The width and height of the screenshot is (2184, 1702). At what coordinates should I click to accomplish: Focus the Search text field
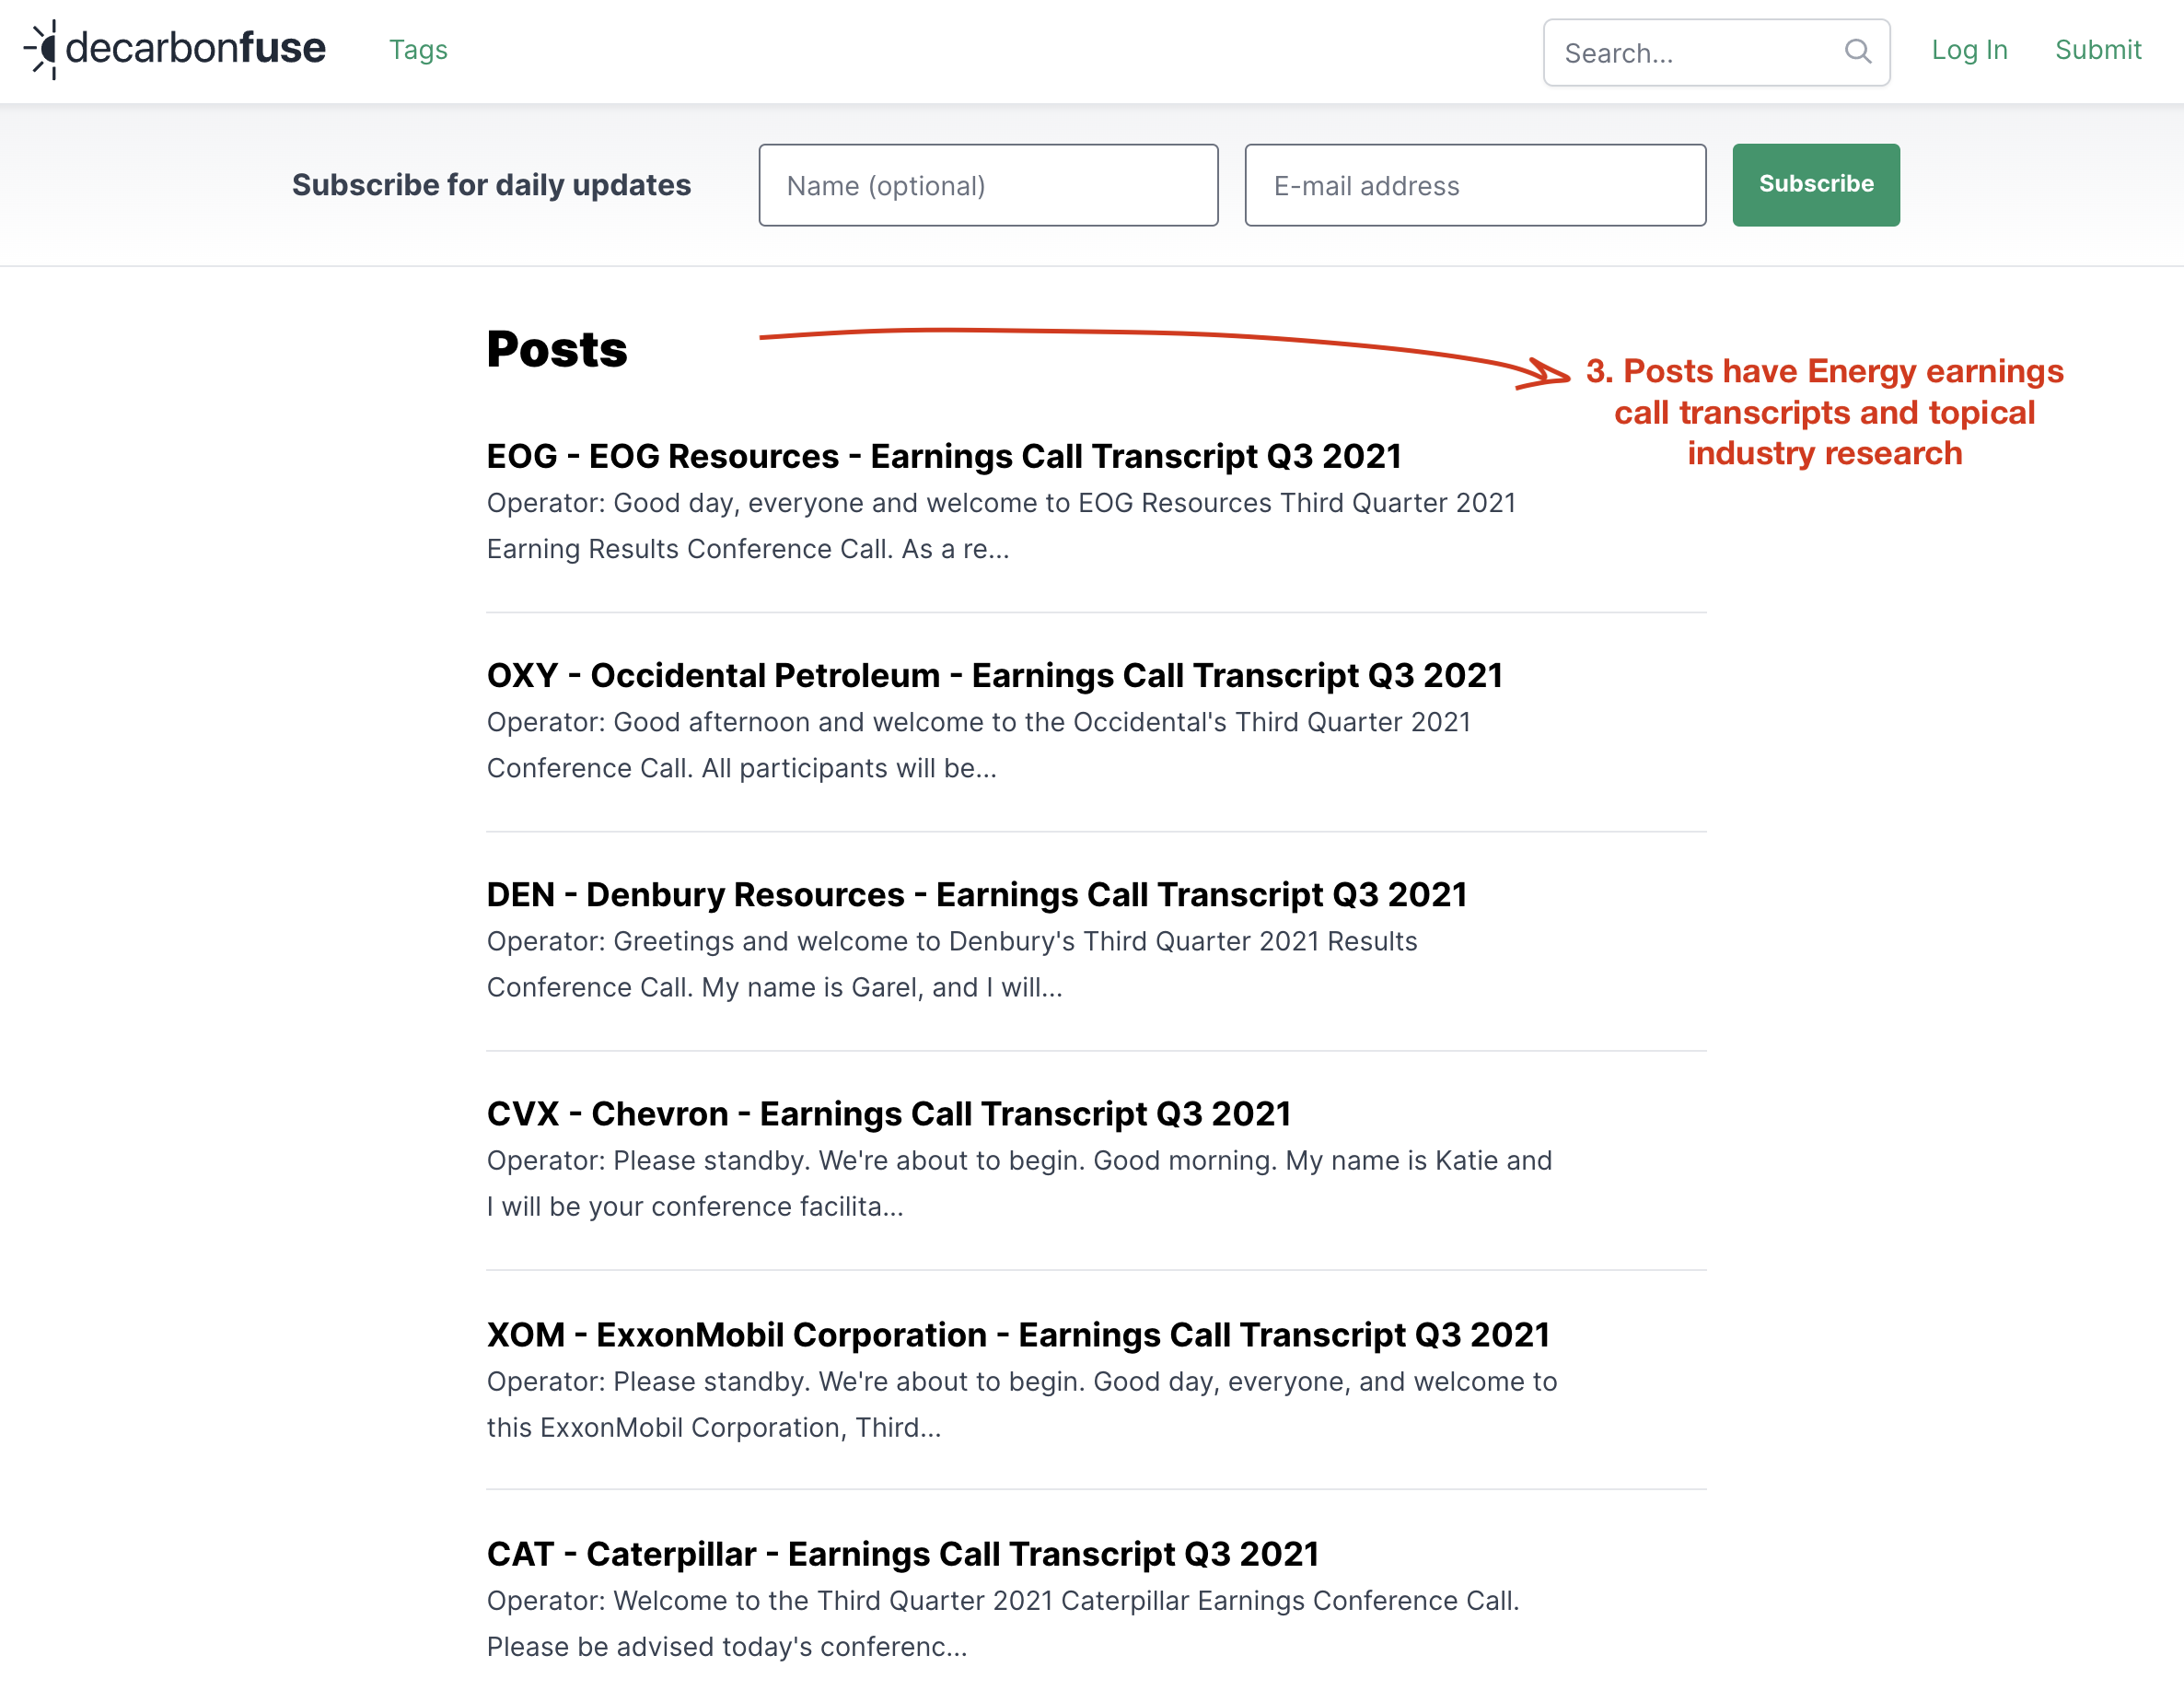pyautogui.click(x=1700, y=53)
